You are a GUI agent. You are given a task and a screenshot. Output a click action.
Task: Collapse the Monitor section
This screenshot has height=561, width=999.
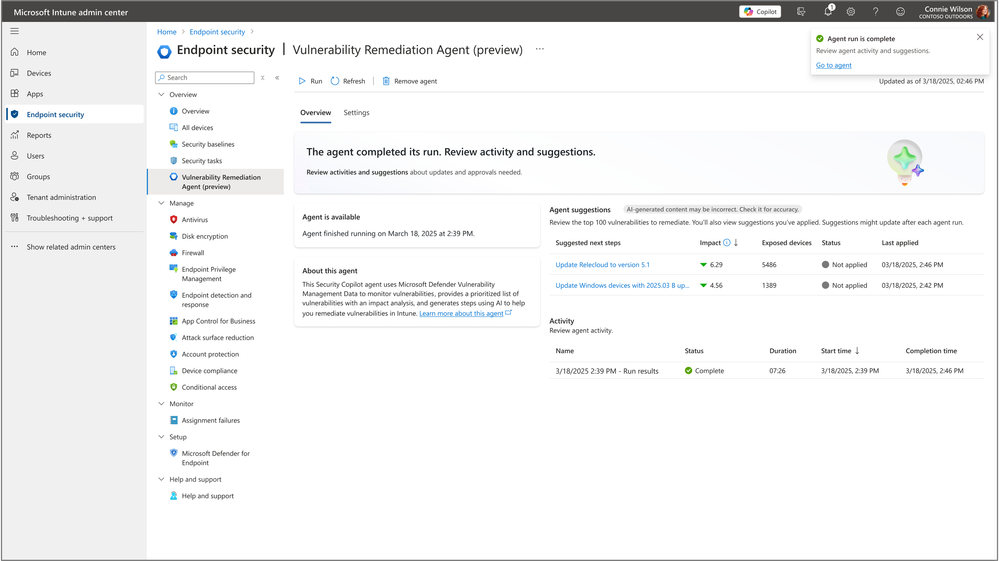[161, 404]
